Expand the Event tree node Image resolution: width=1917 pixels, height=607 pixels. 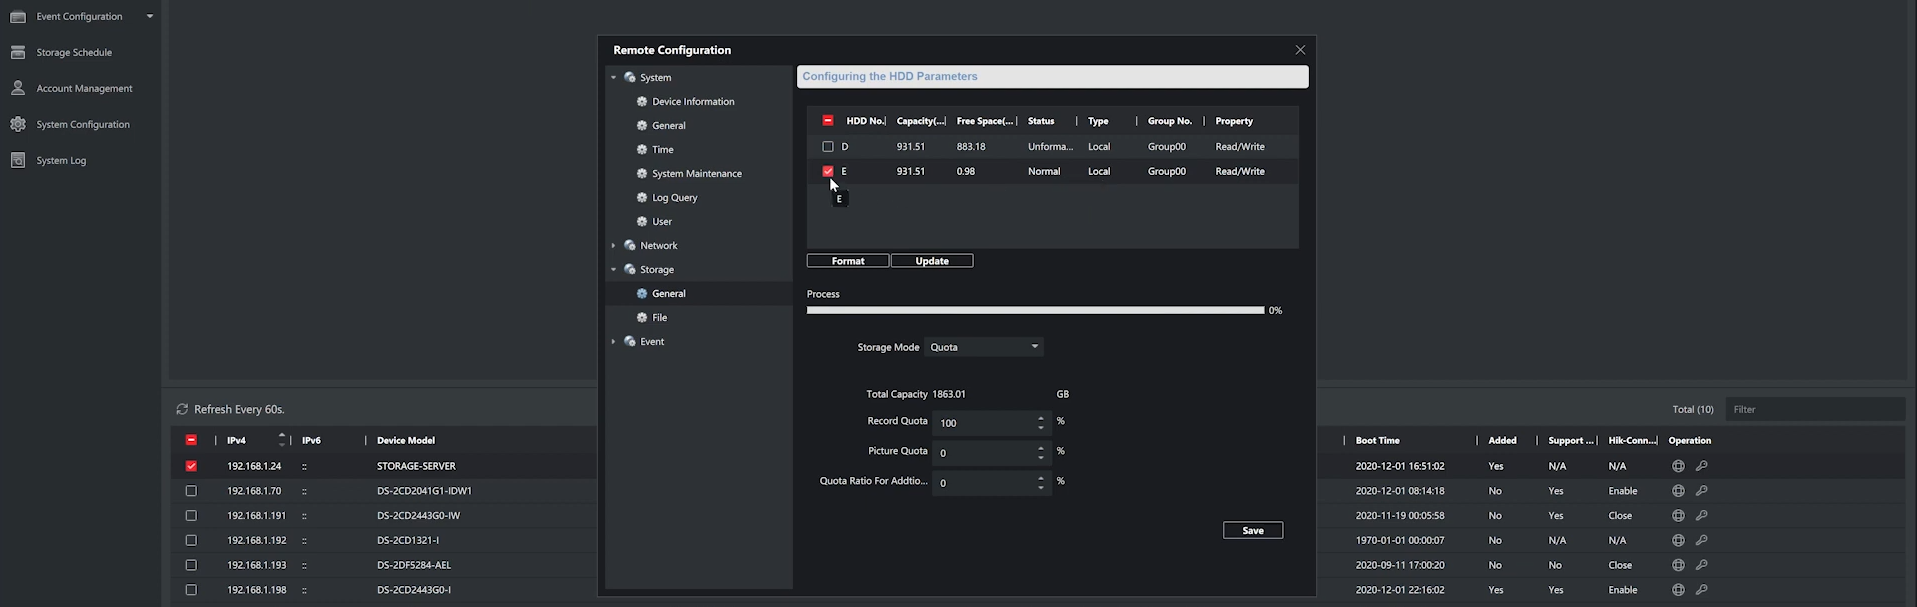click(614, 342)
